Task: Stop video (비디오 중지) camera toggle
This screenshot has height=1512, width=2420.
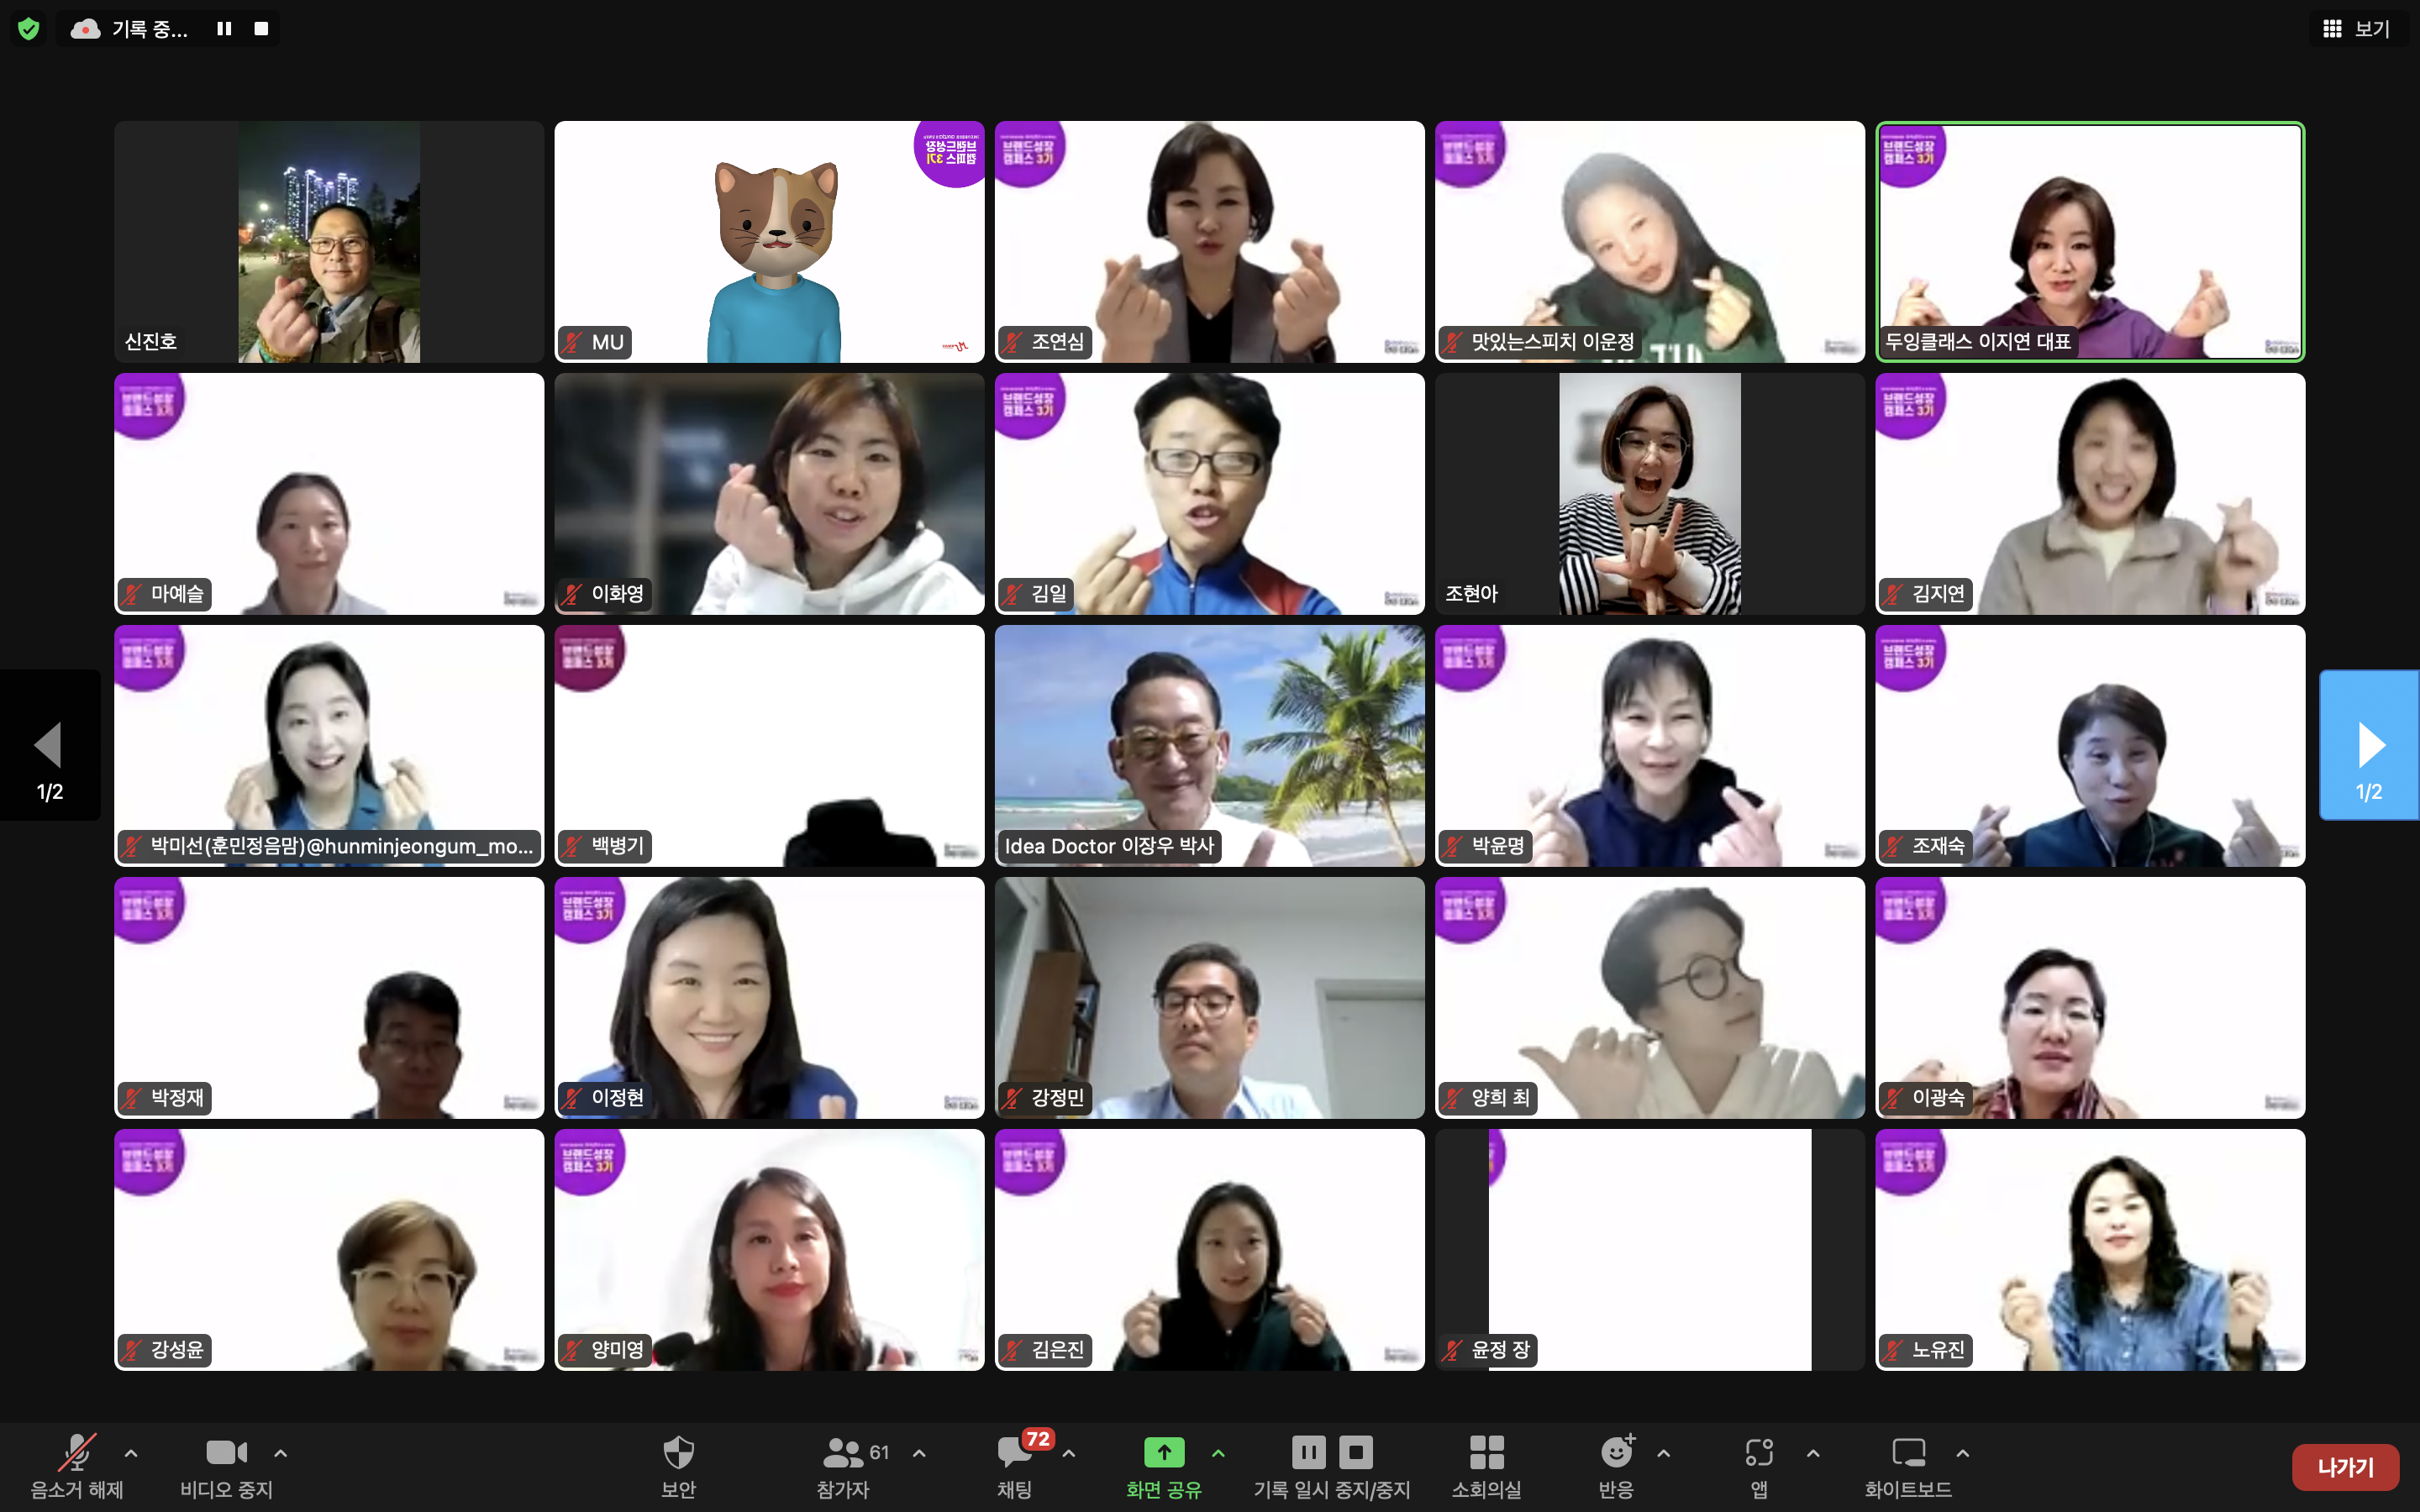Action: click(226, 1453)
